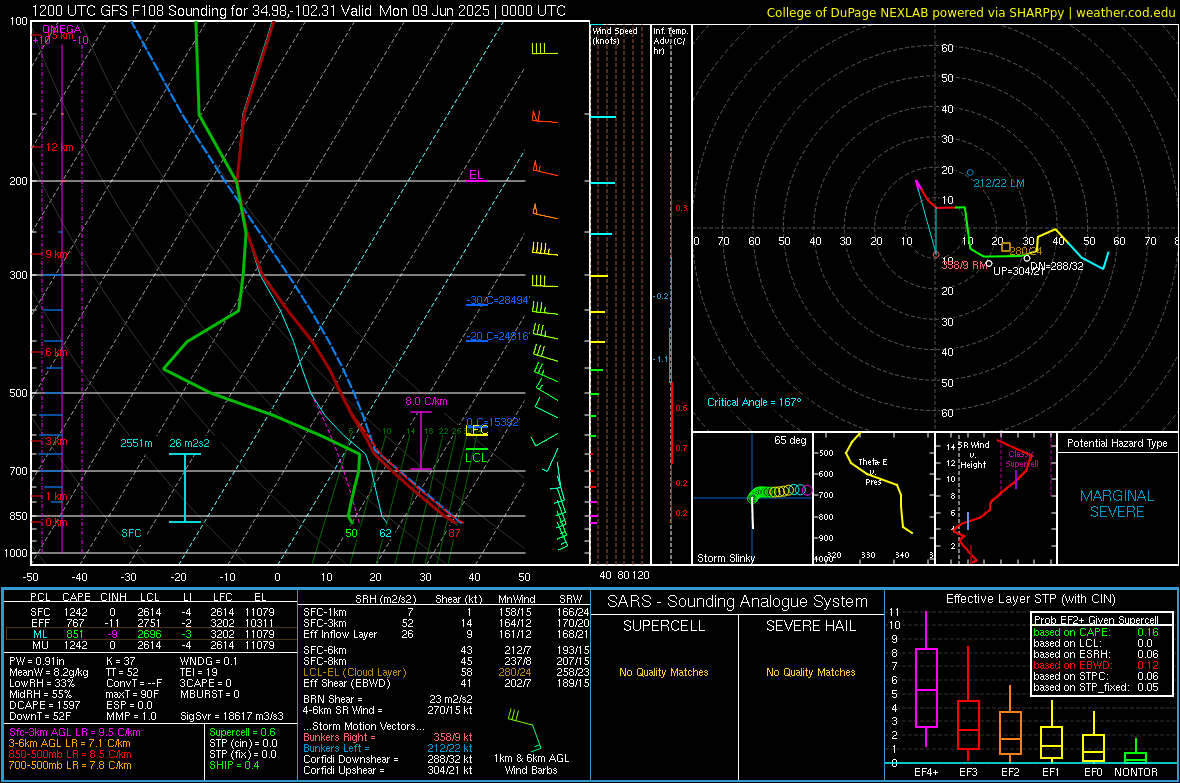This screenshot has height=783, width=1180.
Task: Click the SUPERCELL analogue heading
Action: point(664,626)
